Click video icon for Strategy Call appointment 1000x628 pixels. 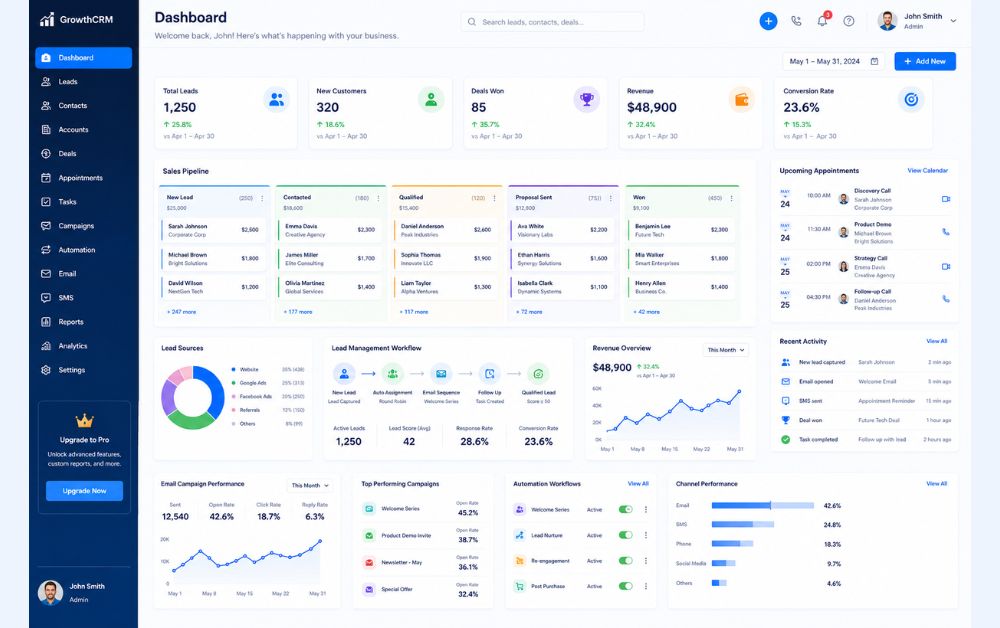click(x=946, y=267)
